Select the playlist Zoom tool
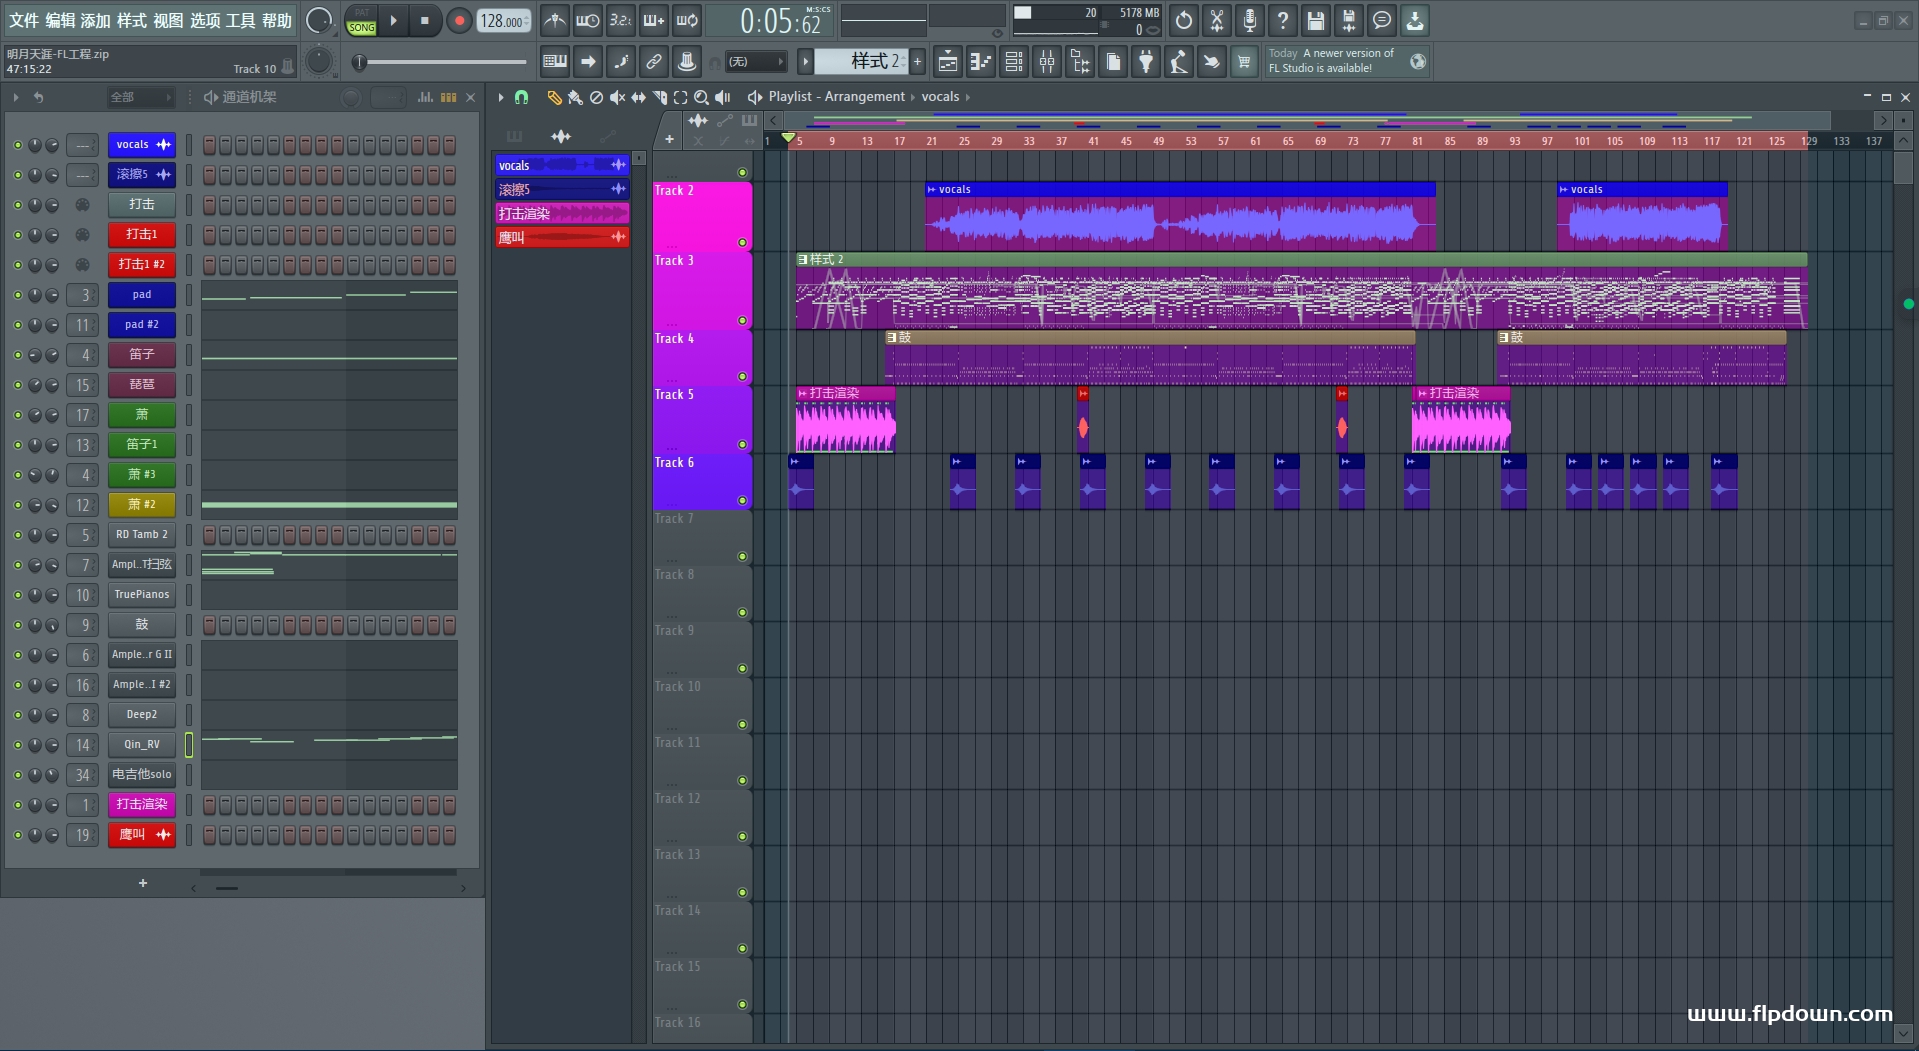 [x=702, y=97]
